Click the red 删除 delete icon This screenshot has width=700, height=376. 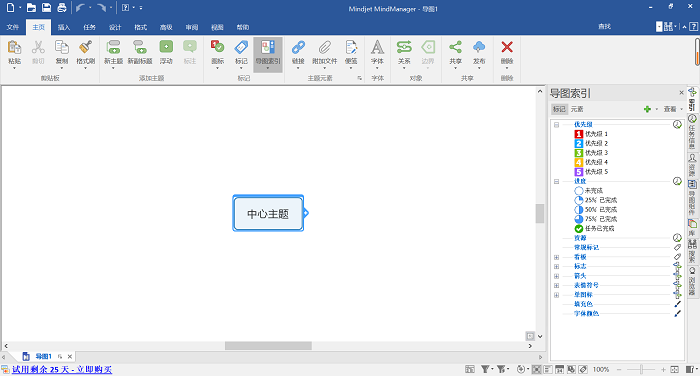pyautogui.click(x=507, y=47)
